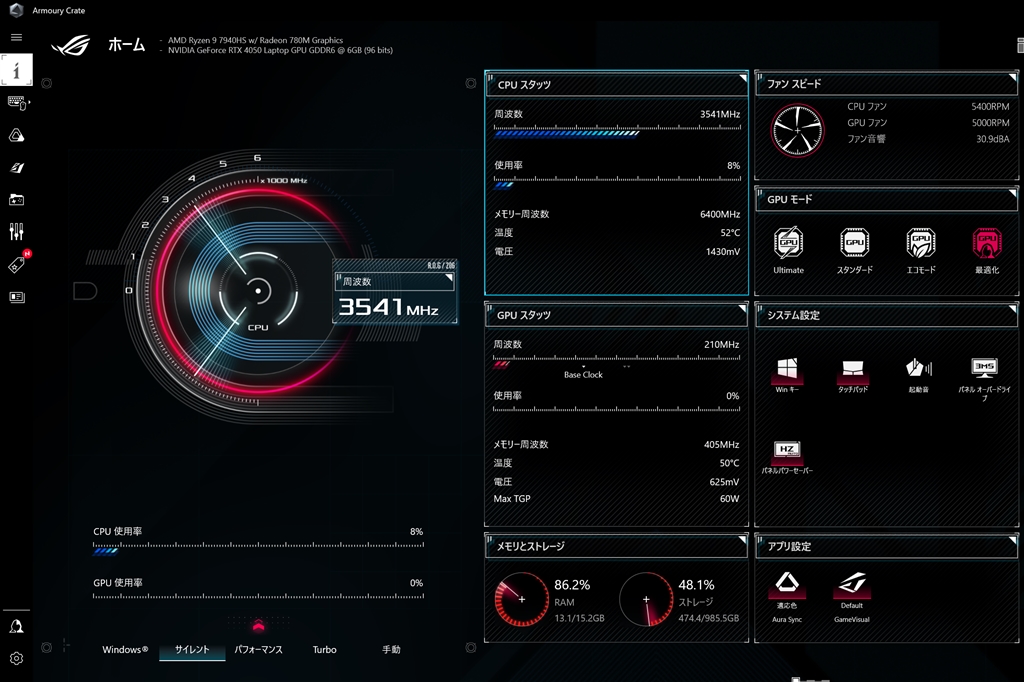
Task: Toggle the Win キー setting
Action: click(787, 370)
